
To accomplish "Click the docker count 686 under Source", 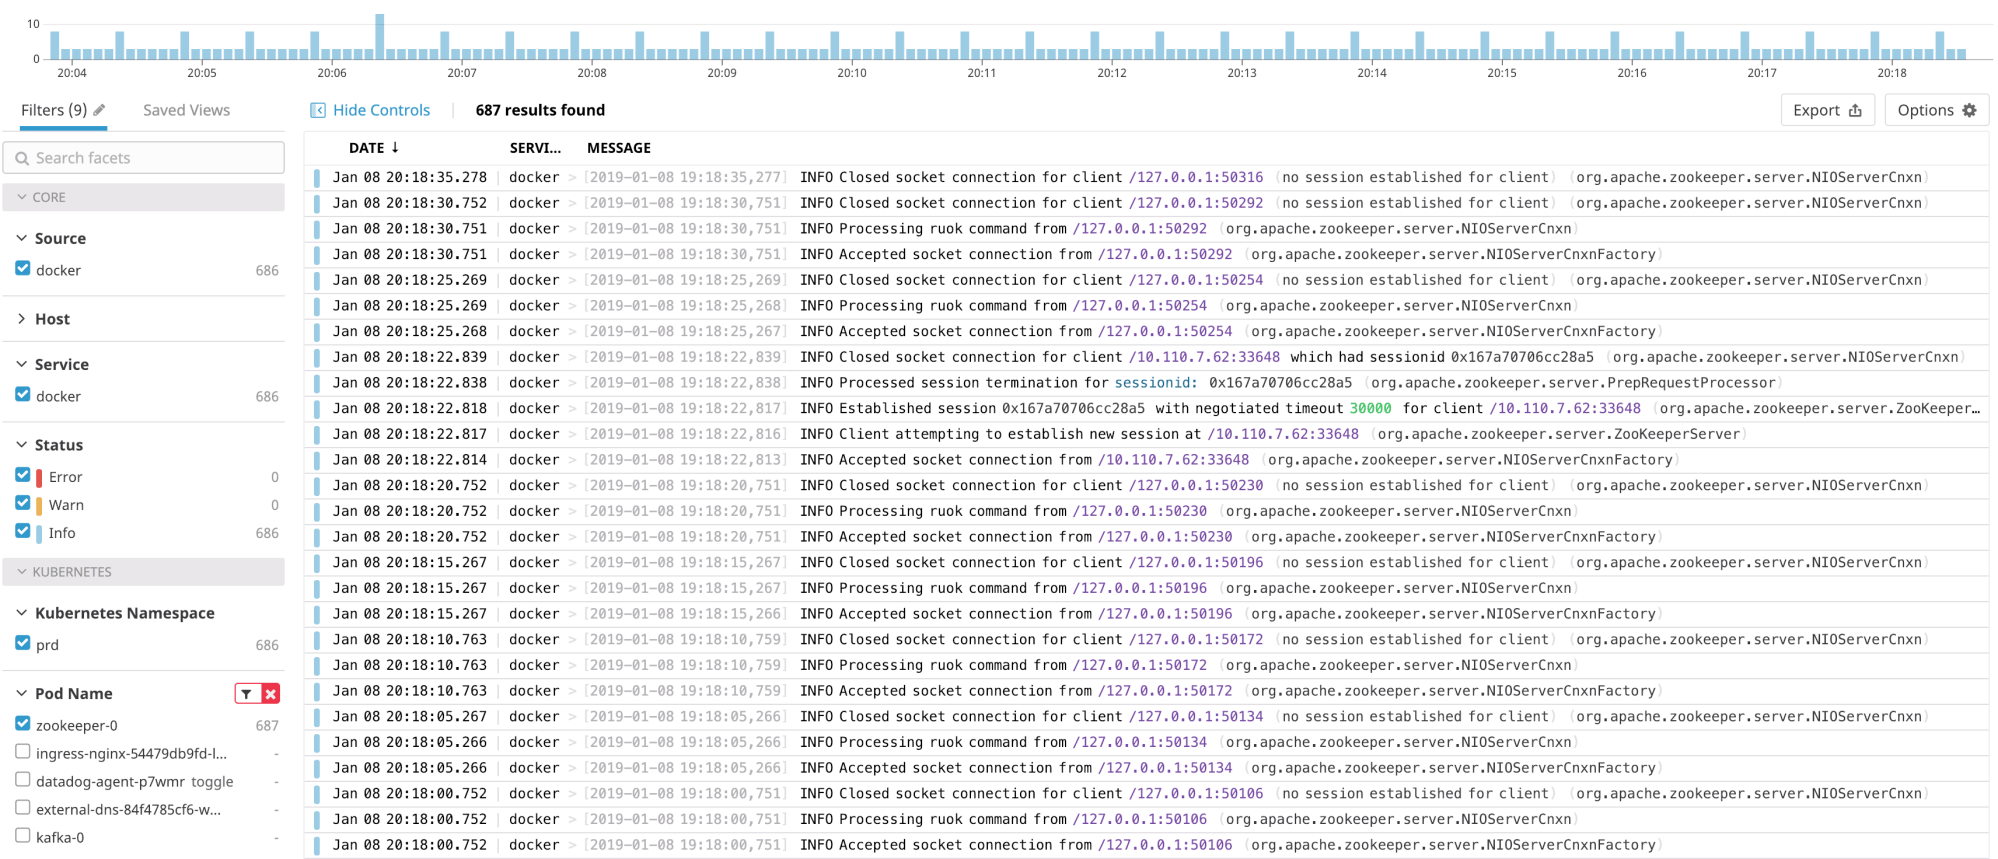I will tap(267, 271).
